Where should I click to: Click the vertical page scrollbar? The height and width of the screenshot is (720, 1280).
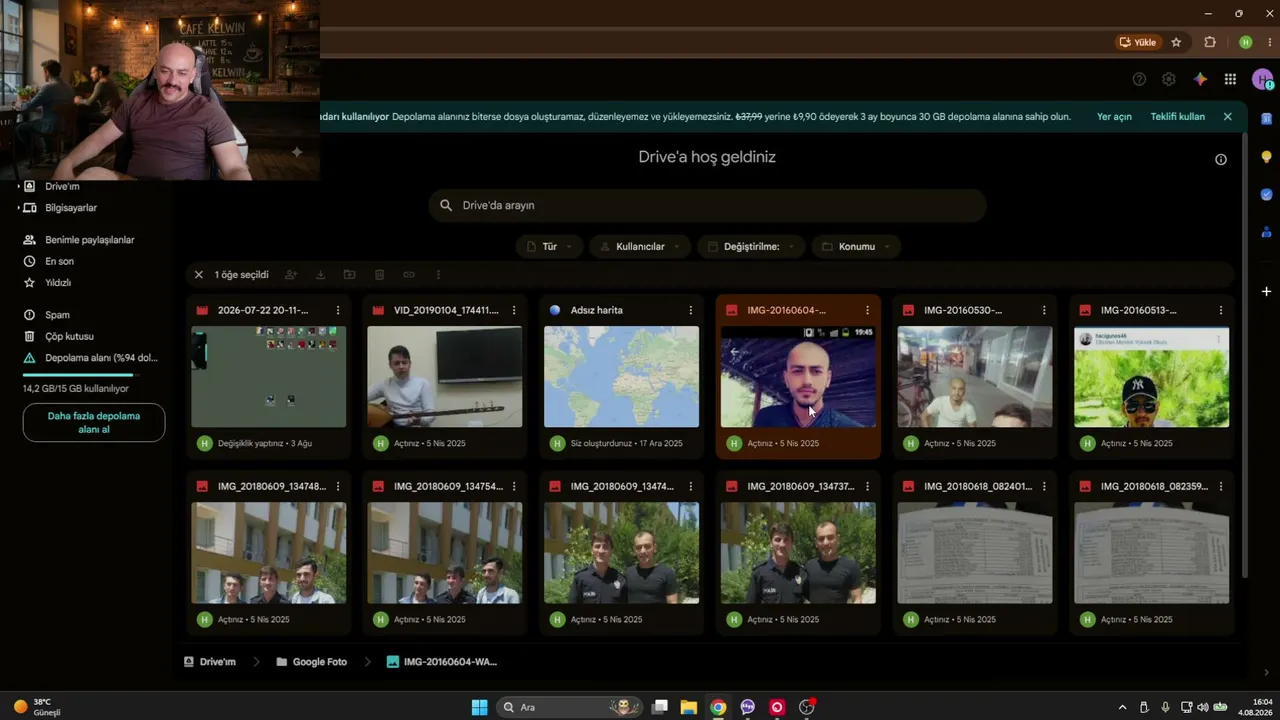pos(1244,355)
